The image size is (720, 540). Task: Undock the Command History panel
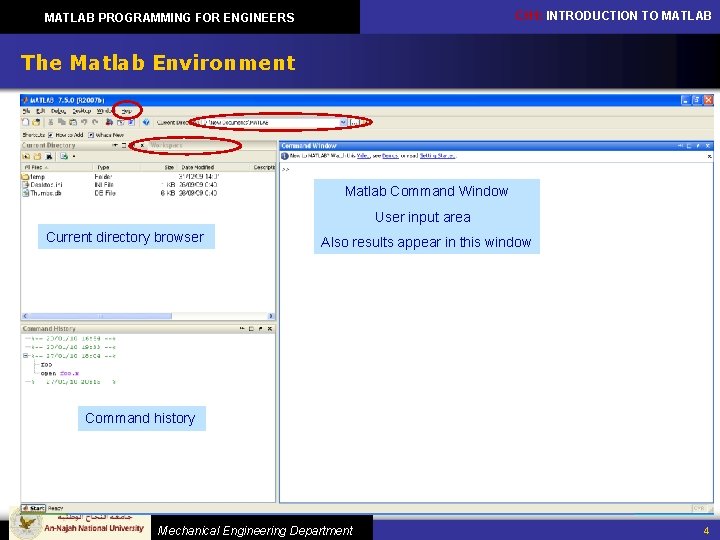pyautogui.click(x=260, y=329)
